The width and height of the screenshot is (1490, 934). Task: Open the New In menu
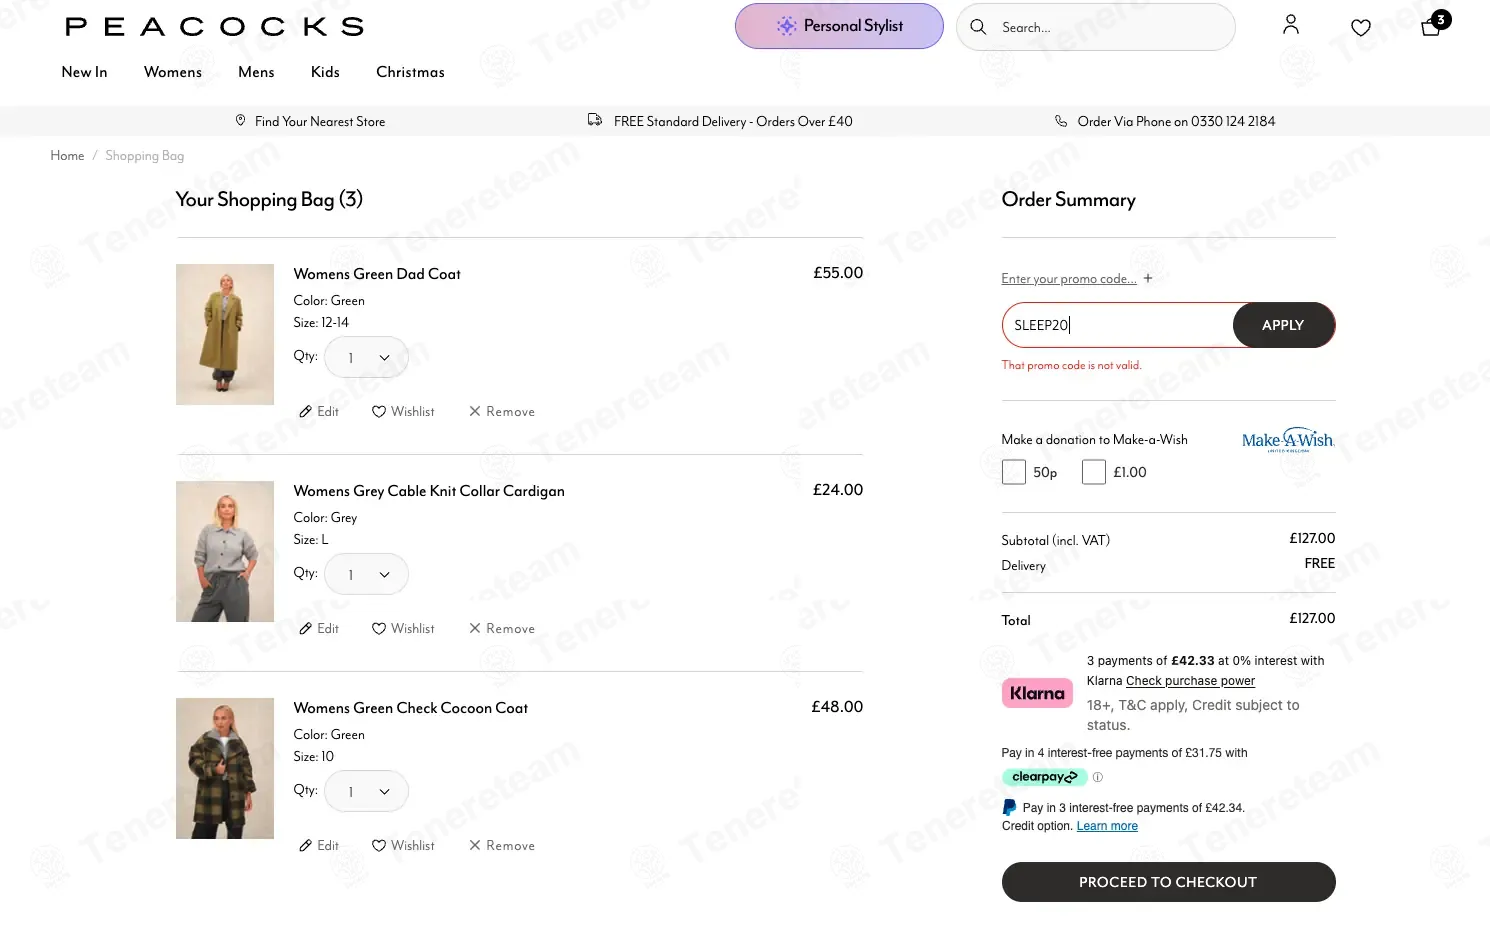point(84,72)
